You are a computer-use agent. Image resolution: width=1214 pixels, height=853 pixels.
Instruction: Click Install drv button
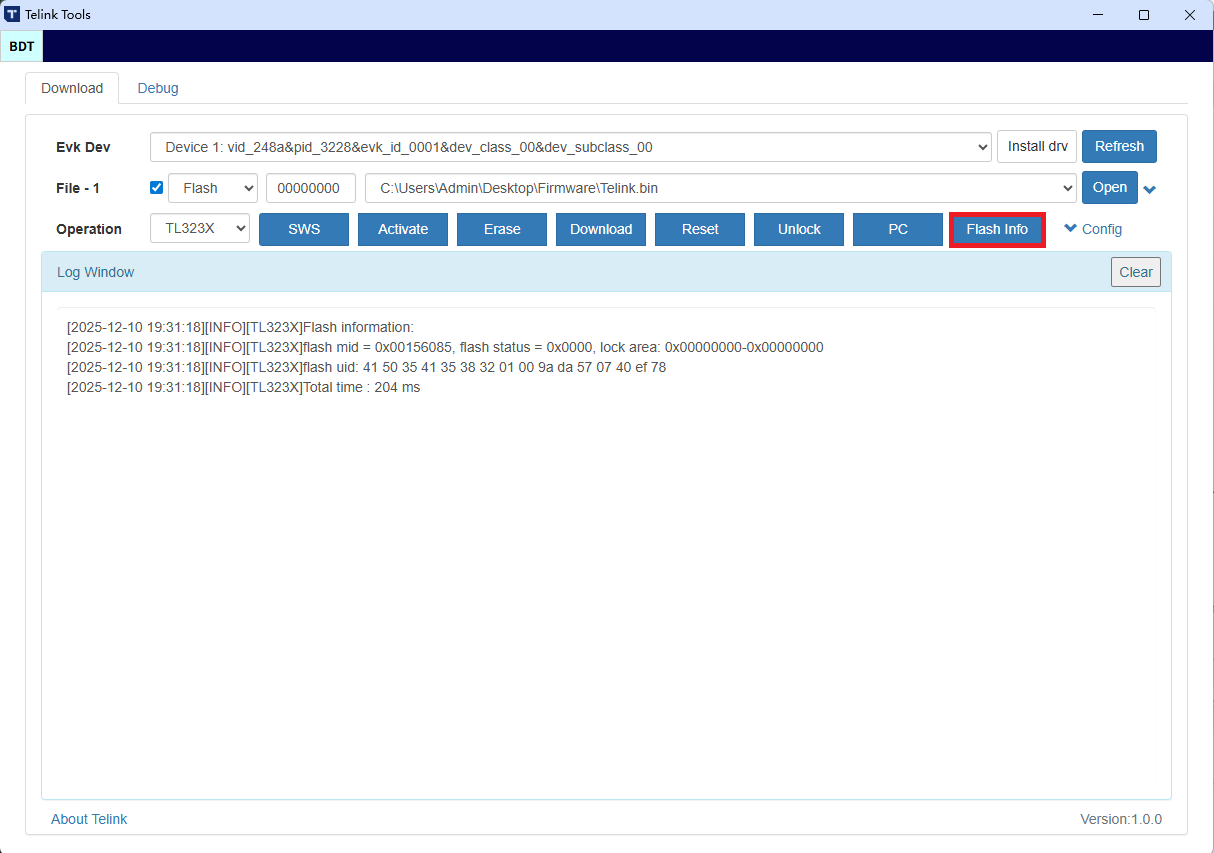(1037, 146)
